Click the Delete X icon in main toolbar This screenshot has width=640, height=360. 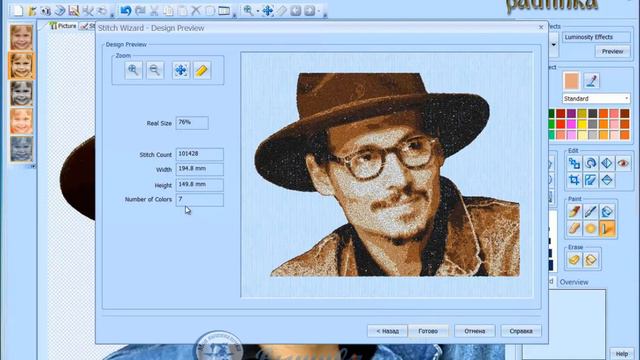(x=196, y=10)
